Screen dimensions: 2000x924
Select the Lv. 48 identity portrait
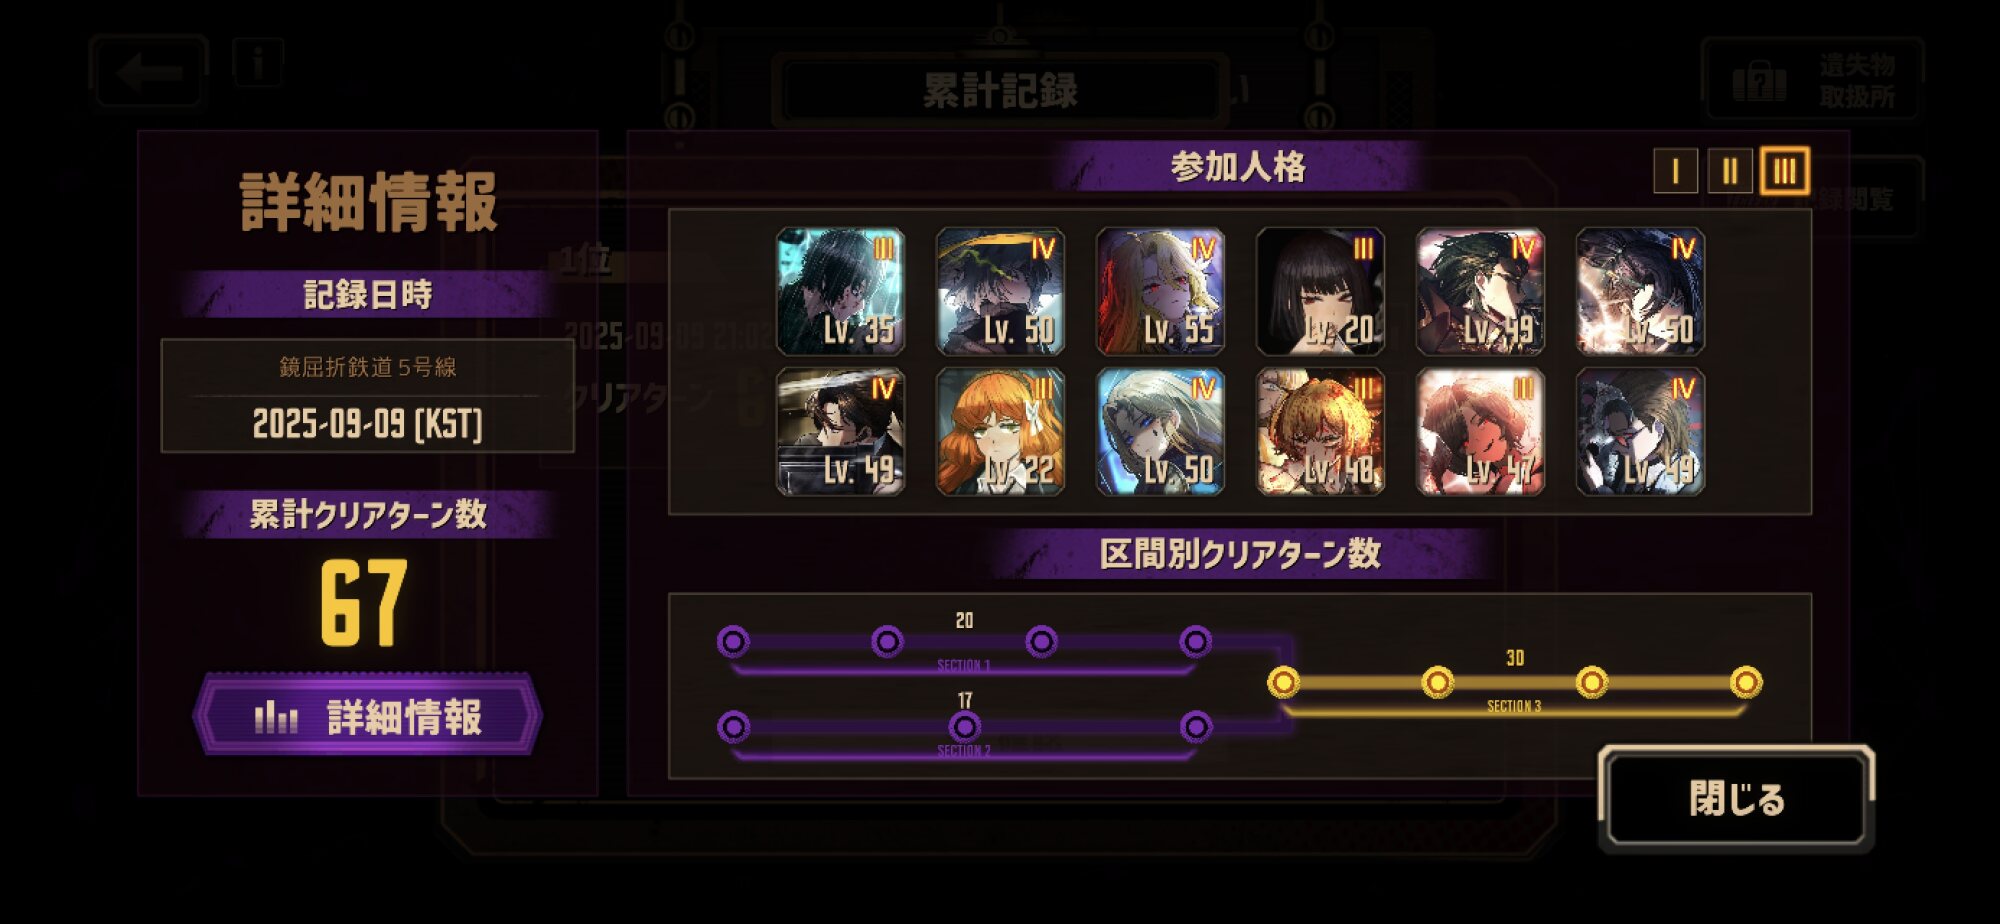point(1321,431)
